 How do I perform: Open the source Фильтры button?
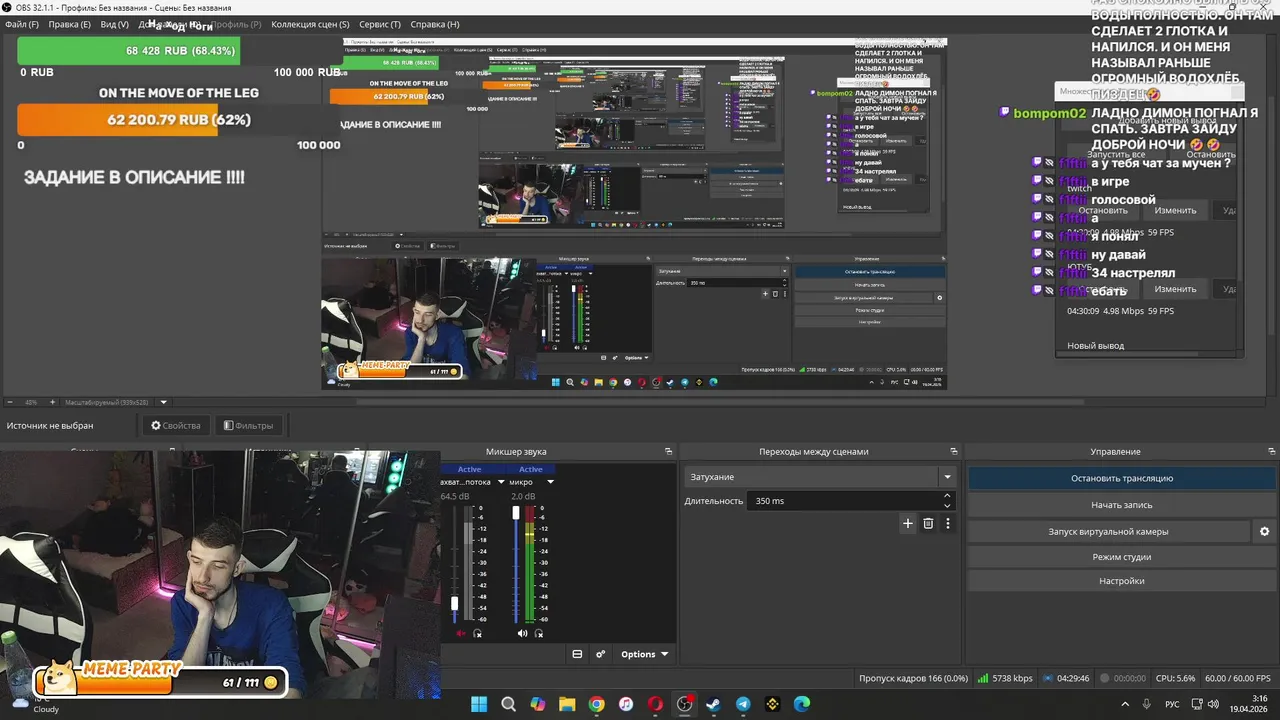(248, 425)
